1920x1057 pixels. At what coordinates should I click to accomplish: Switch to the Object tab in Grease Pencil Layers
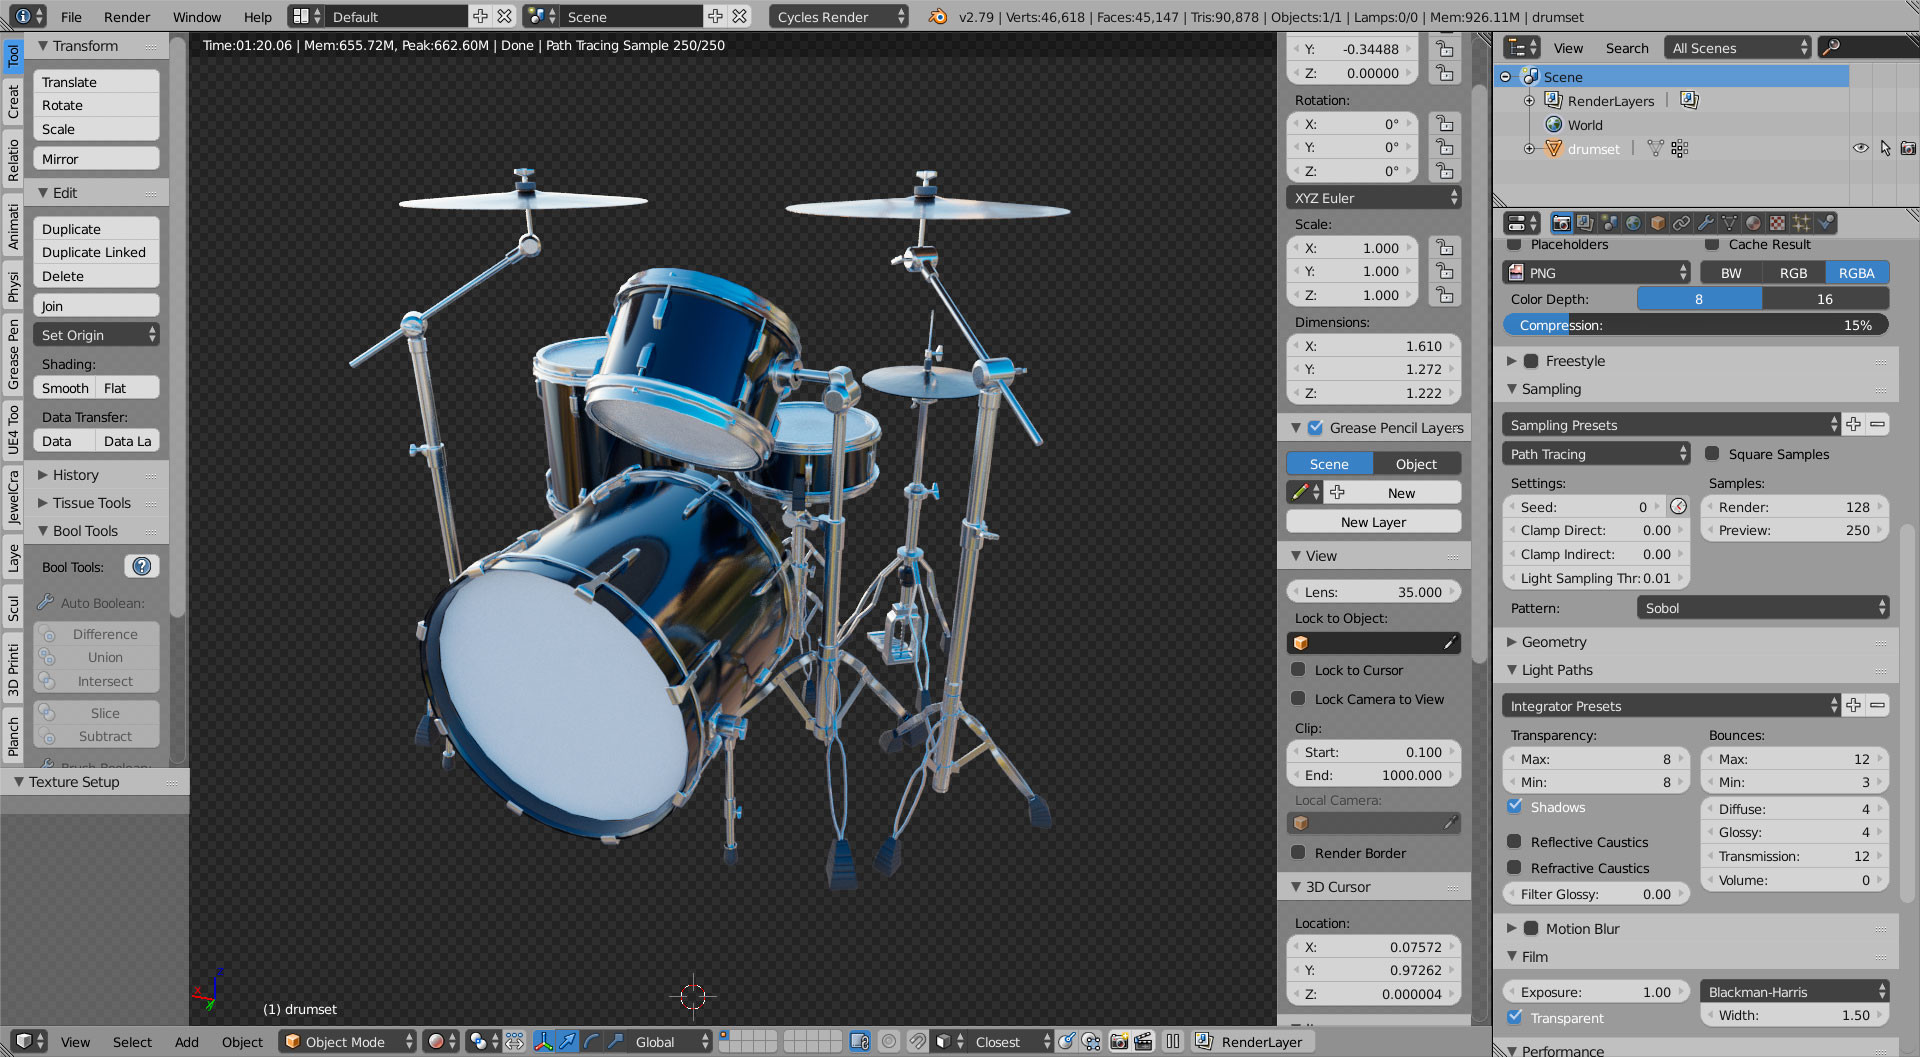[x=1416, y=463]
